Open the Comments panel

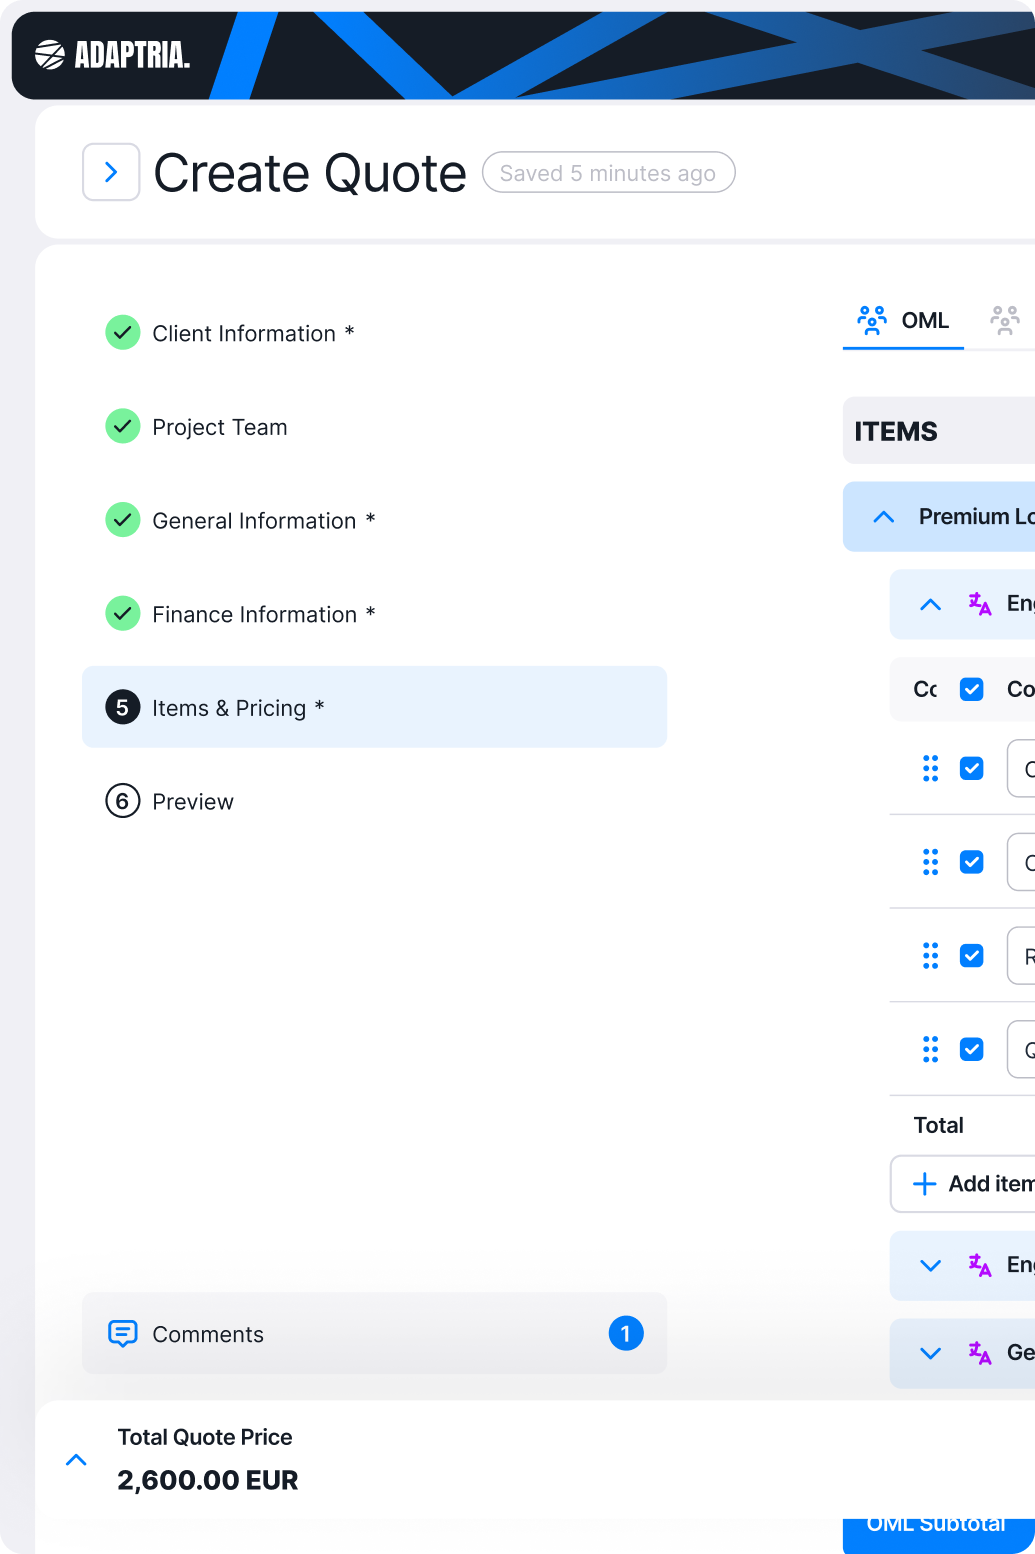(374, 1333)
